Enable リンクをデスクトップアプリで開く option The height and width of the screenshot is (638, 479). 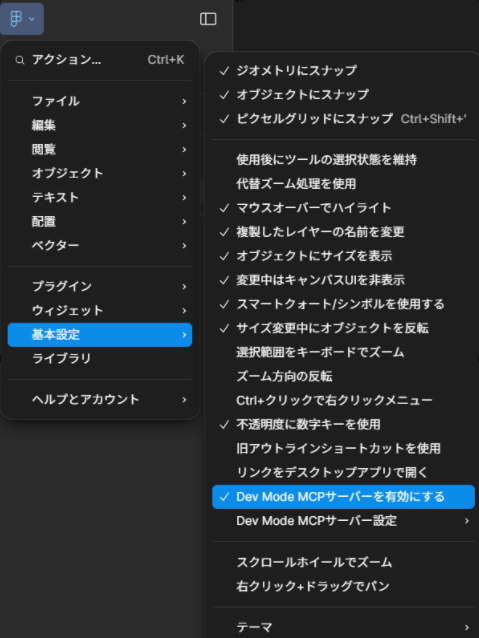click(x=343, y=472)
